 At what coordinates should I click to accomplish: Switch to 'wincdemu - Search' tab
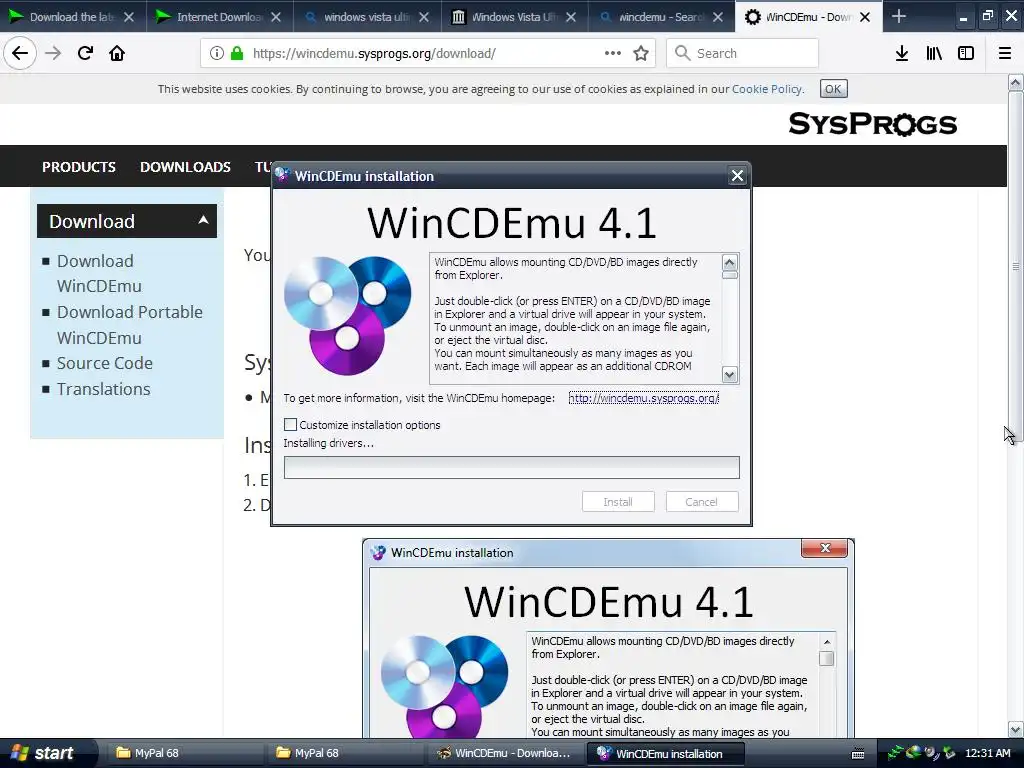point(662,16)
